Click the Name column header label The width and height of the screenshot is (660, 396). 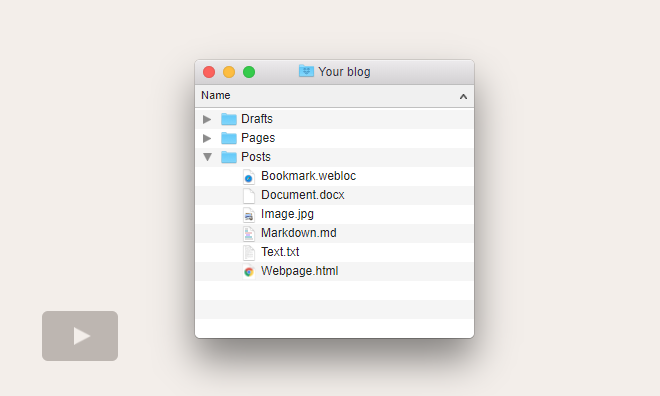point(216,96)
